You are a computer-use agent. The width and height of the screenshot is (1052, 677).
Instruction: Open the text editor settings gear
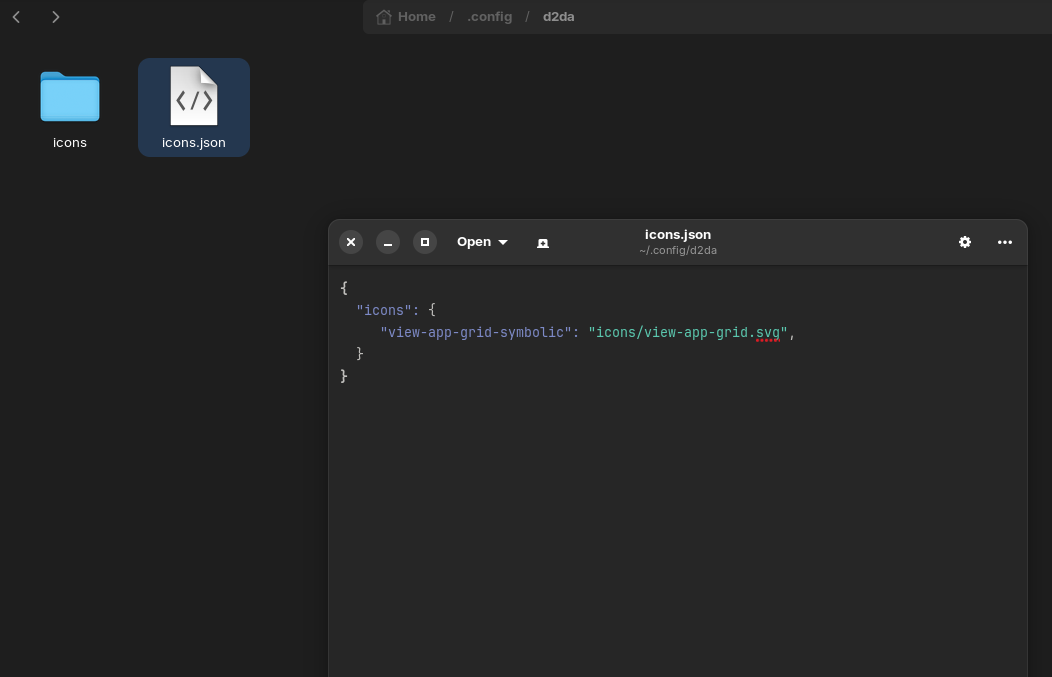(x=965, y=242)
